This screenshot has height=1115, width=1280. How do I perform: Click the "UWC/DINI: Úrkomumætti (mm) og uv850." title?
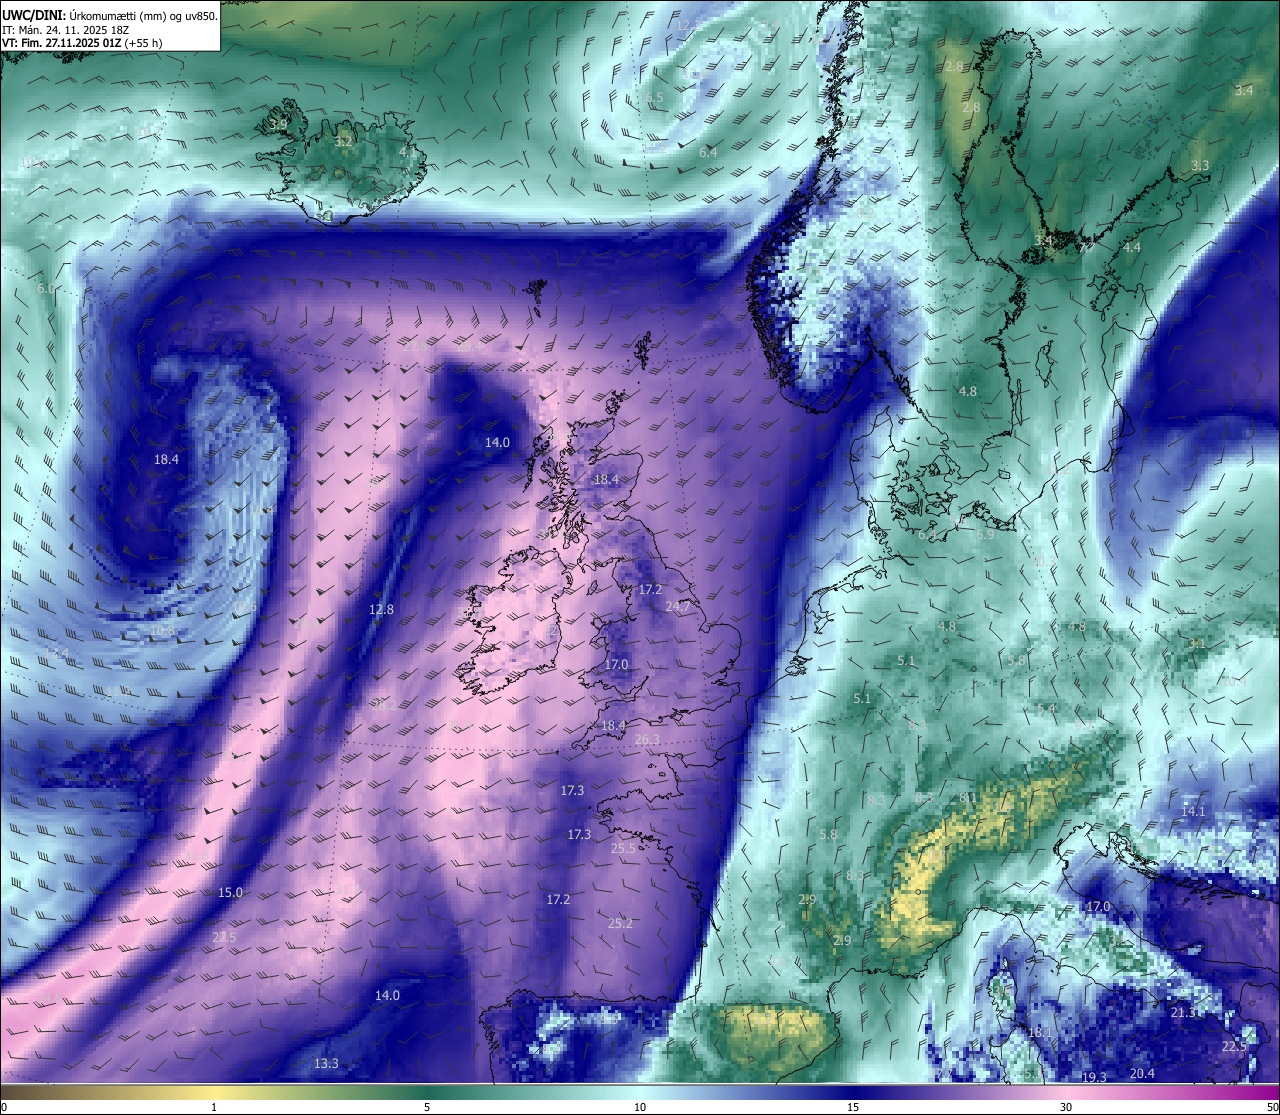coord(109,16)
